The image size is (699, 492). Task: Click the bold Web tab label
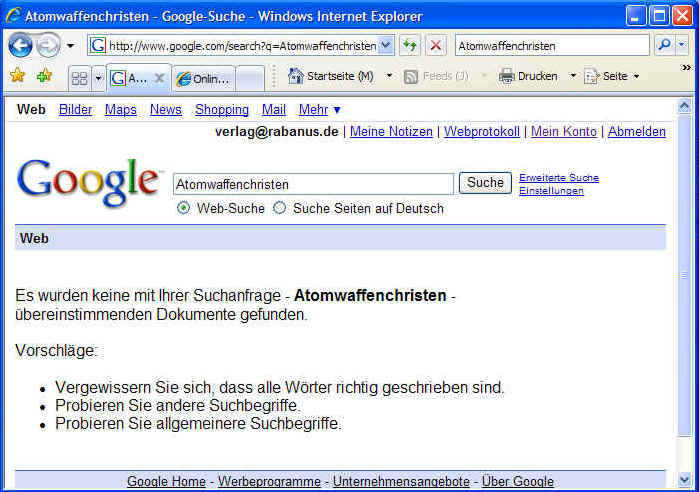click(31, 110)
